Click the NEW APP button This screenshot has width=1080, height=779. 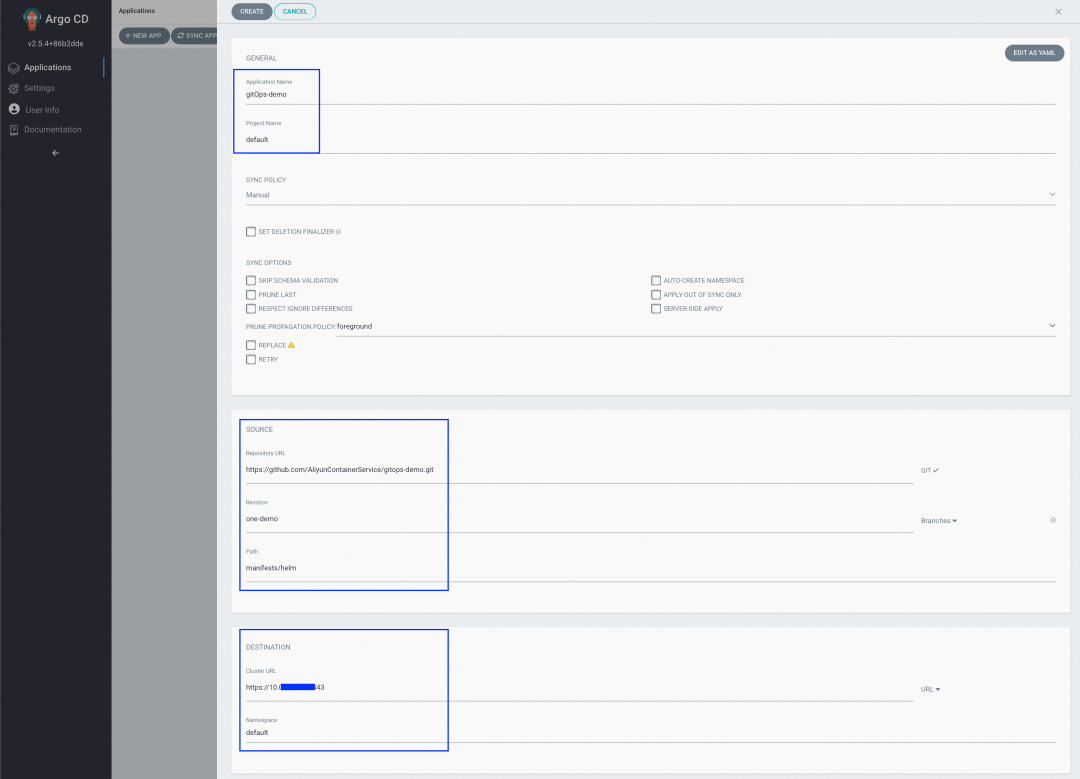tap(144, 36)
